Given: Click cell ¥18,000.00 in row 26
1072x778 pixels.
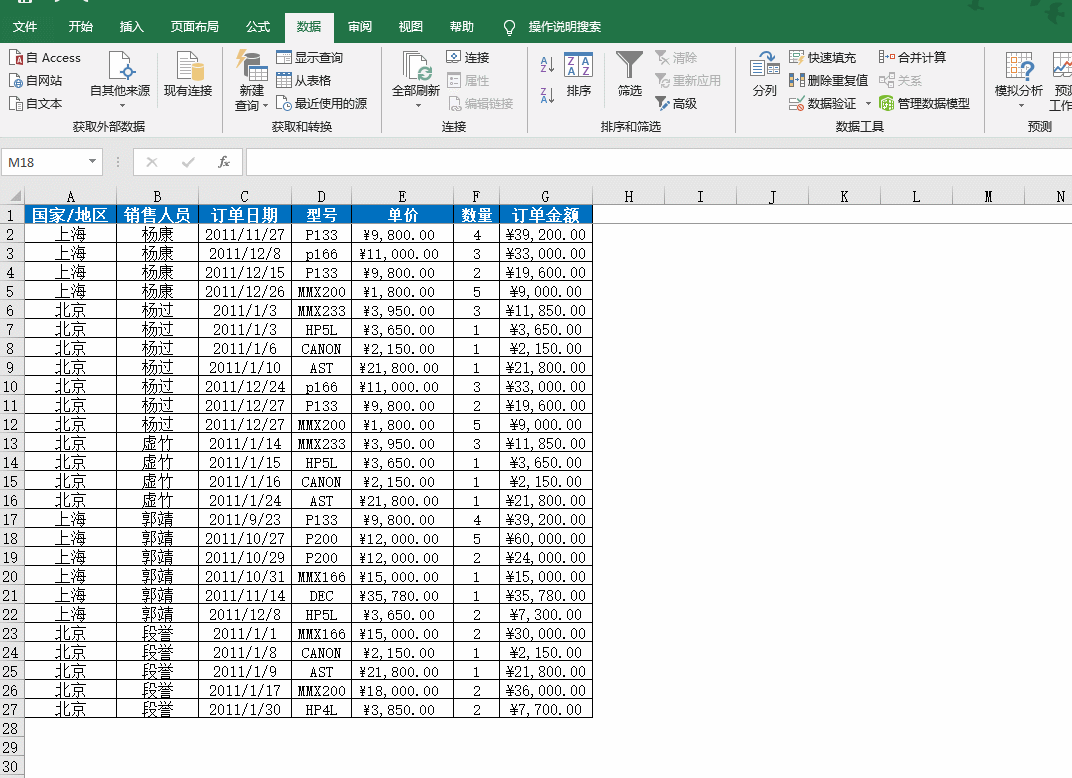Looking at the screenshot, I should (402, 690).
